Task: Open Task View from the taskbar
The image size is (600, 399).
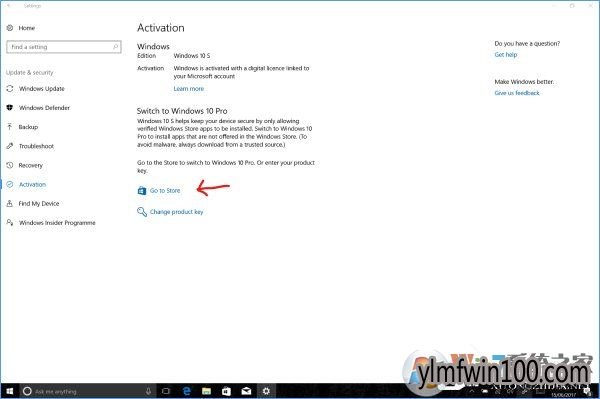Action: pyautogui.click(x=166, y=391)
